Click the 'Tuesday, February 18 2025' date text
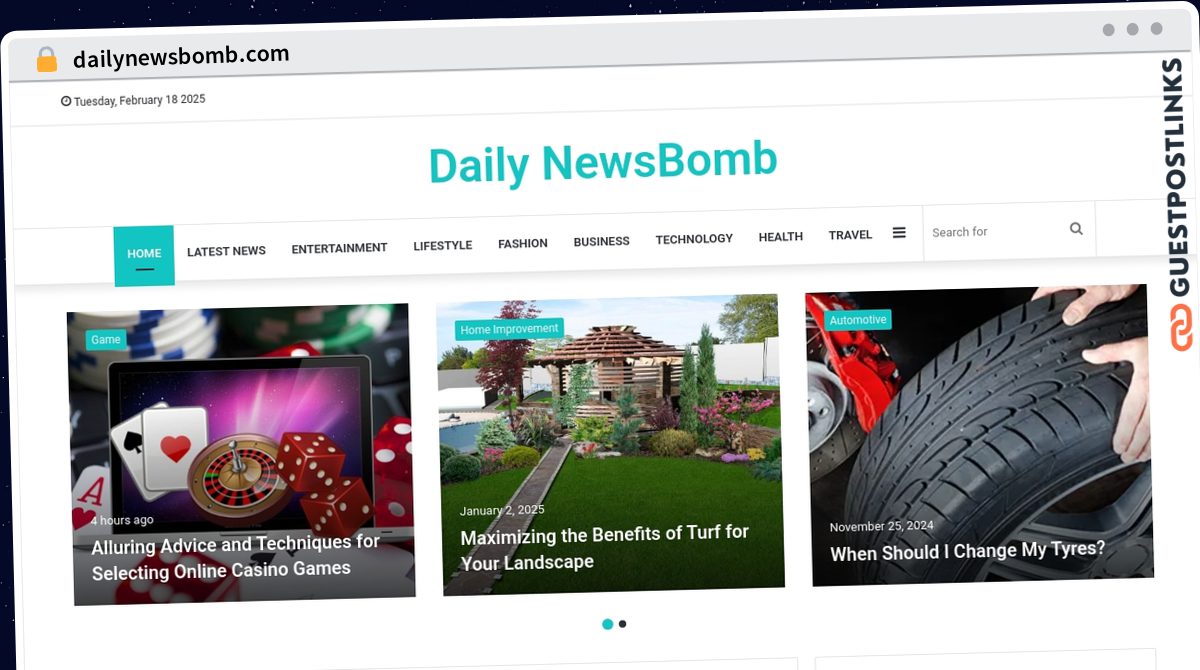Screen dimensions: 1200x670 point(139,100)
